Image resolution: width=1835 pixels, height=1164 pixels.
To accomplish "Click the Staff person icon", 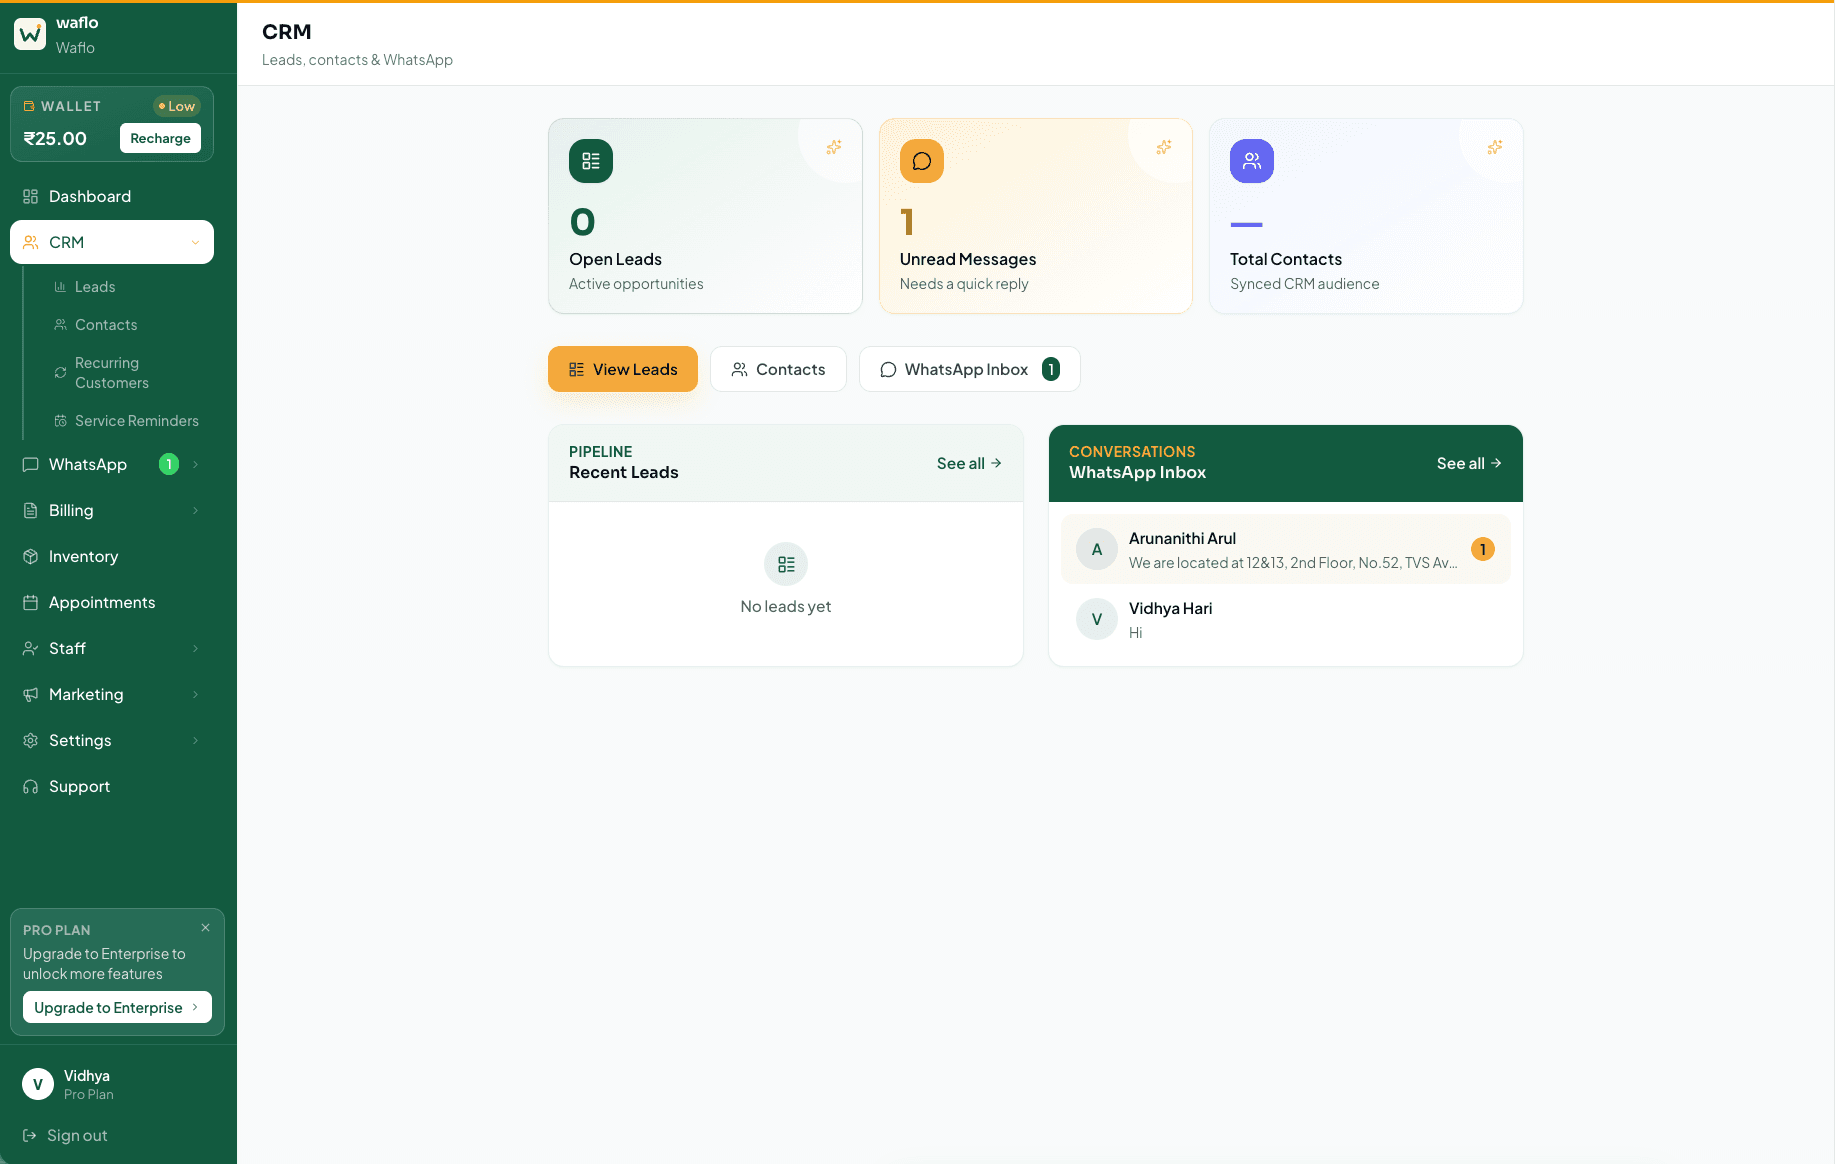I will click(31, 648).
